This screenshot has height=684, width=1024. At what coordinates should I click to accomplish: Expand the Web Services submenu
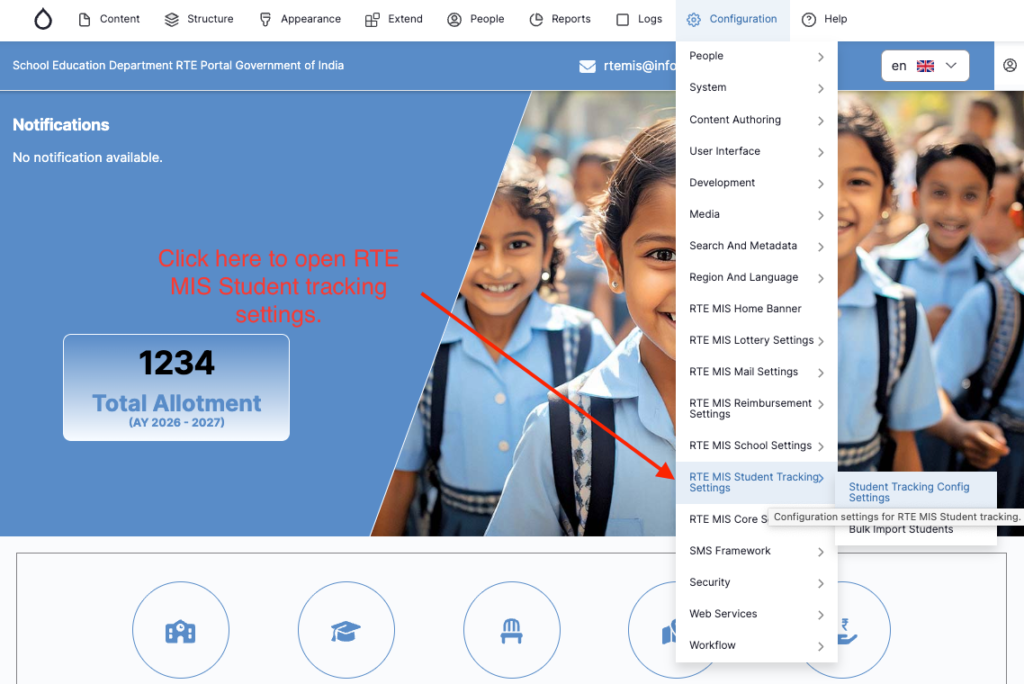820,615
